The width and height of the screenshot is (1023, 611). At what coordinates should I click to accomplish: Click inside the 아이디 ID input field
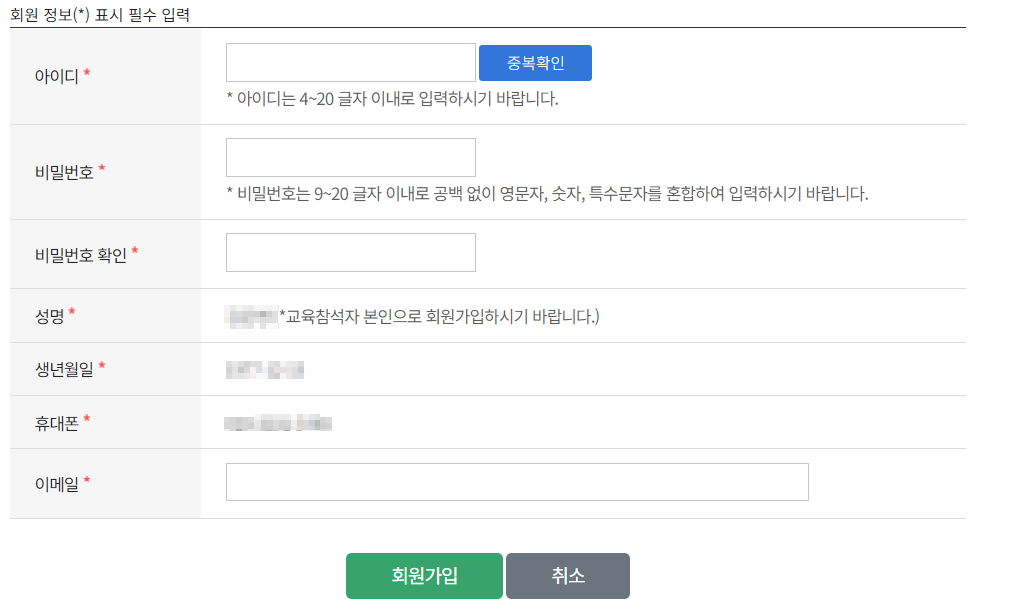tap(350, 62)
